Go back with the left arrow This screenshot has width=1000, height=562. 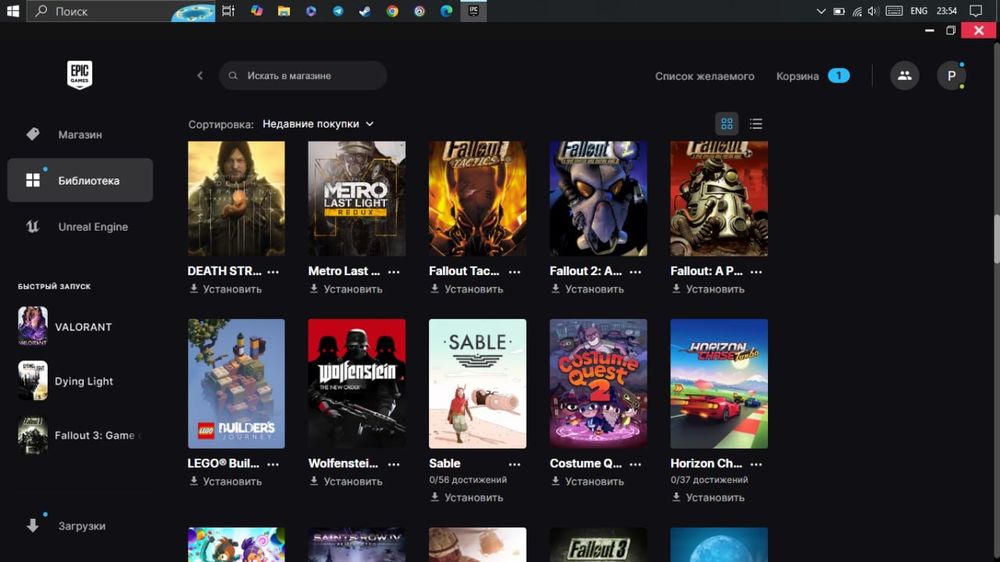200,75
